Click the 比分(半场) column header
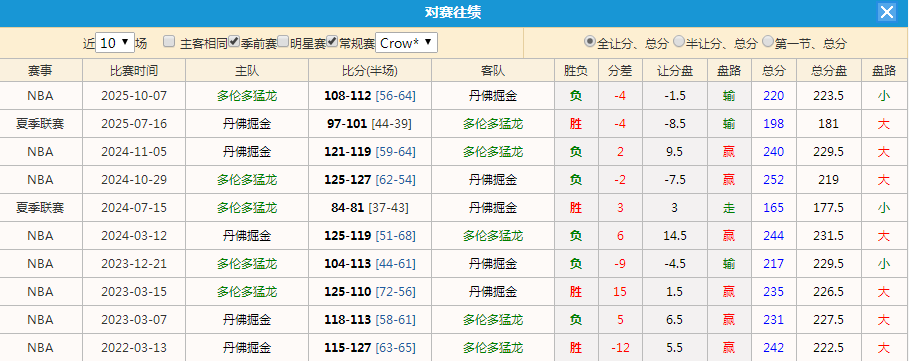 click(x=370, y=71)
